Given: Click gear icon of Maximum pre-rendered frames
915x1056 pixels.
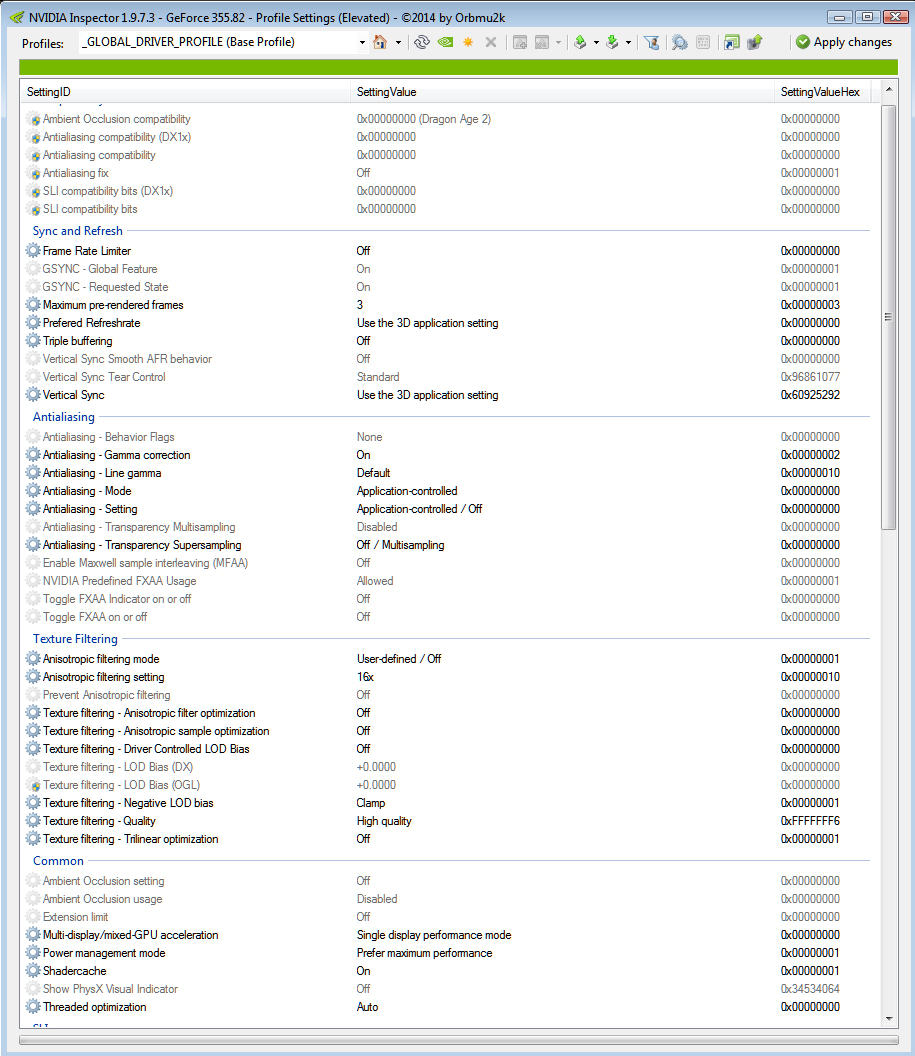Looking at the screenshot, I should click(33, 304).
